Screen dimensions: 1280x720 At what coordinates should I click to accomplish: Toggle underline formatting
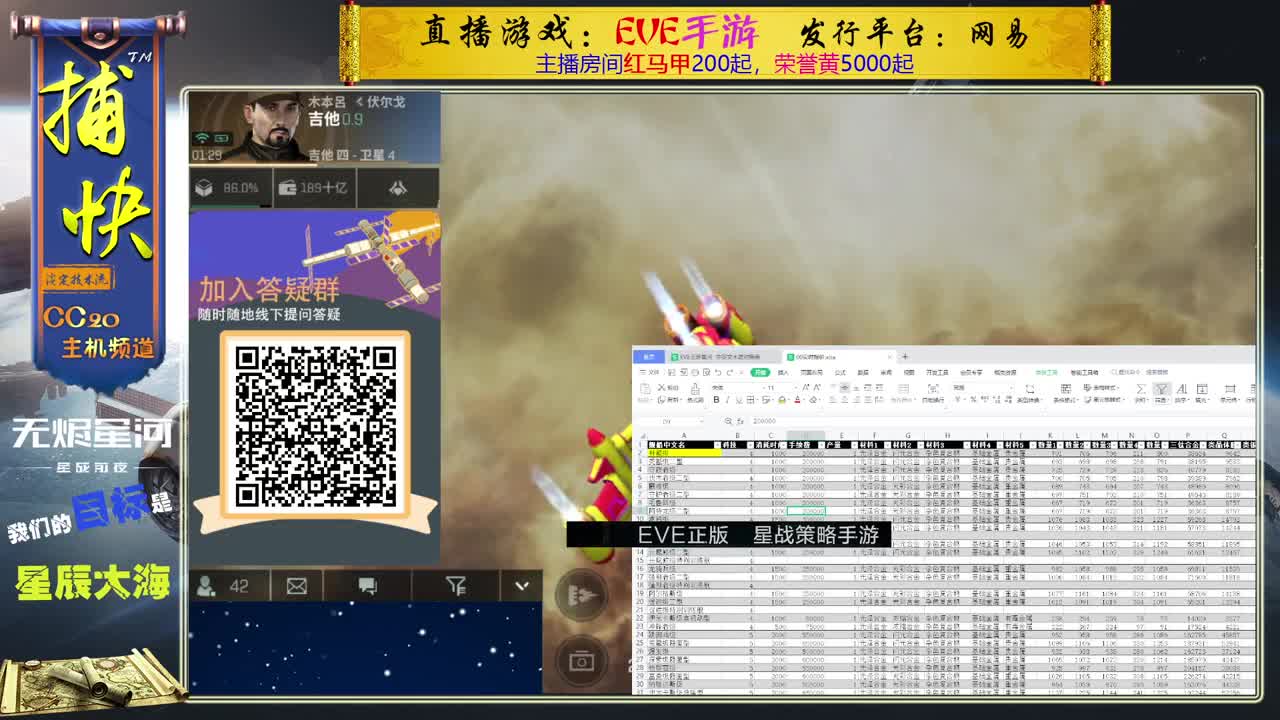739,400
